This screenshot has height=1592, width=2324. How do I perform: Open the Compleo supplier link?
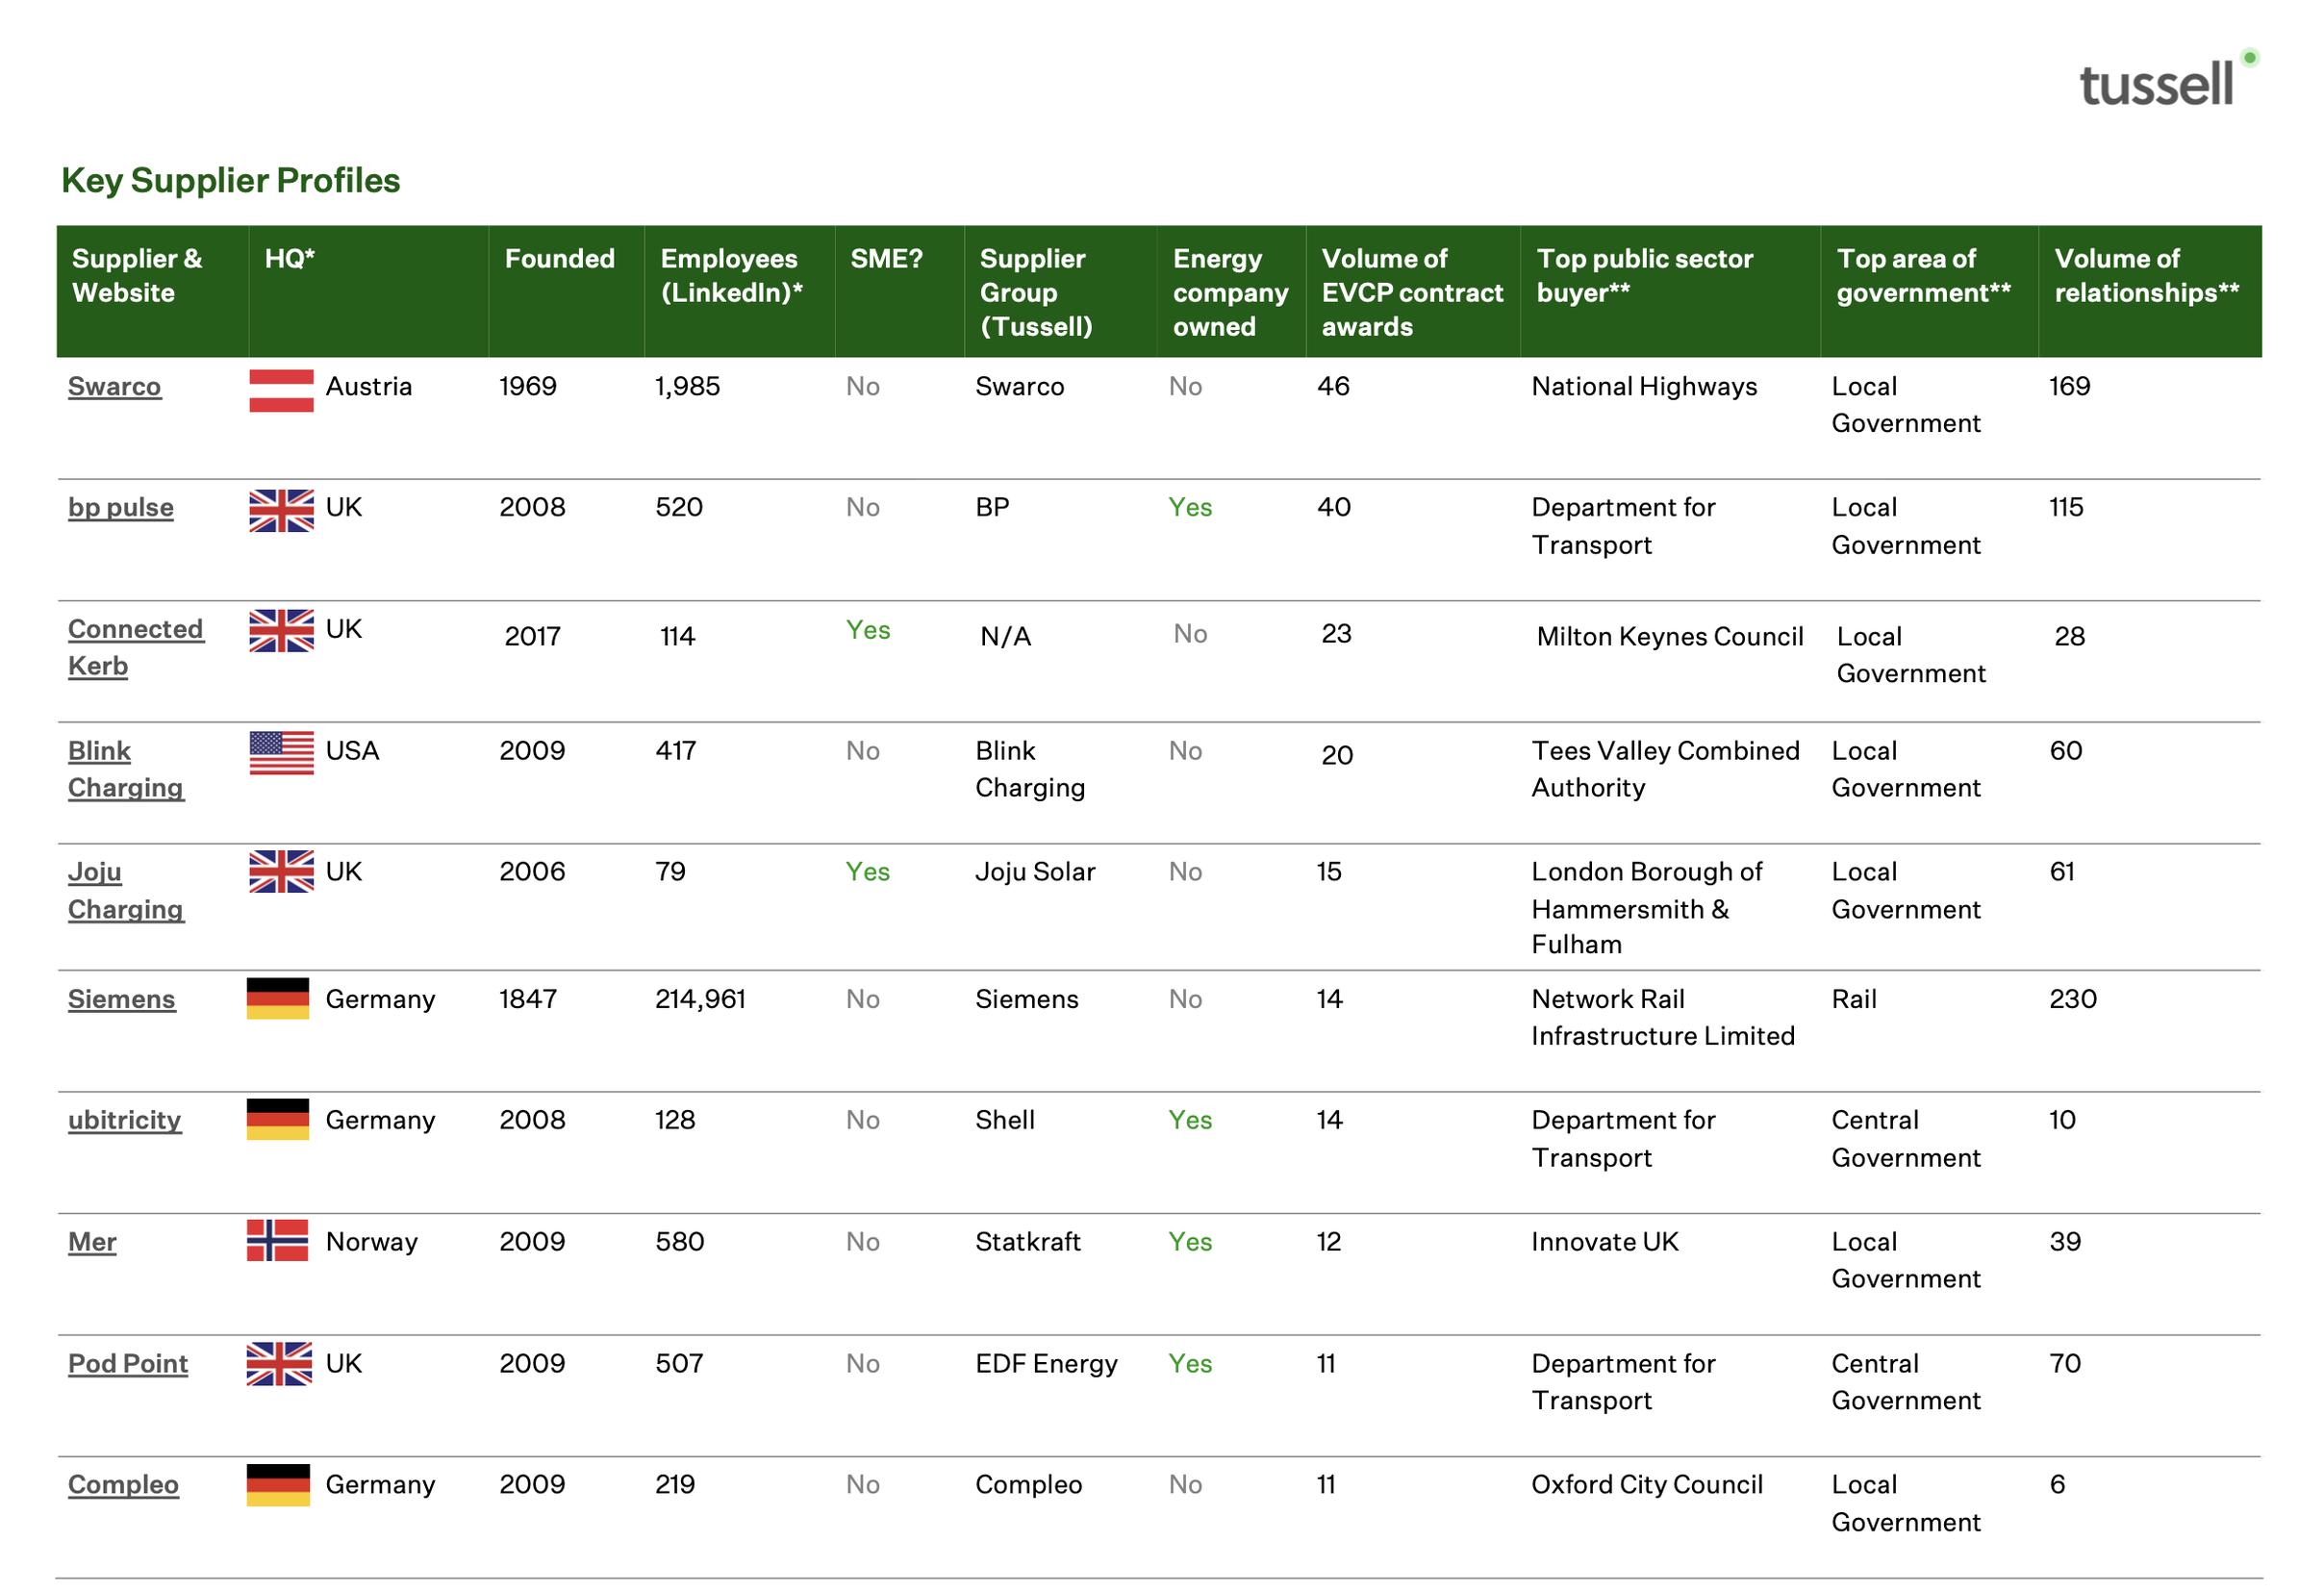pos(124,1486)
